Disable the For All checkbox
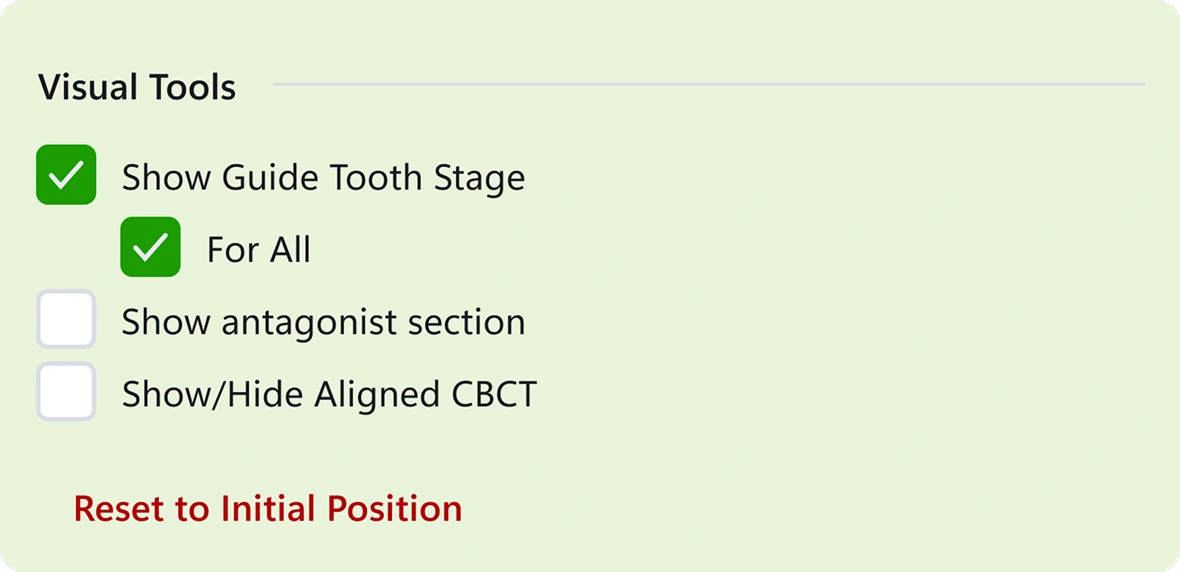The height and width of the screenshot is (572, 1180). pyautogui.click(x=151, y=247)
